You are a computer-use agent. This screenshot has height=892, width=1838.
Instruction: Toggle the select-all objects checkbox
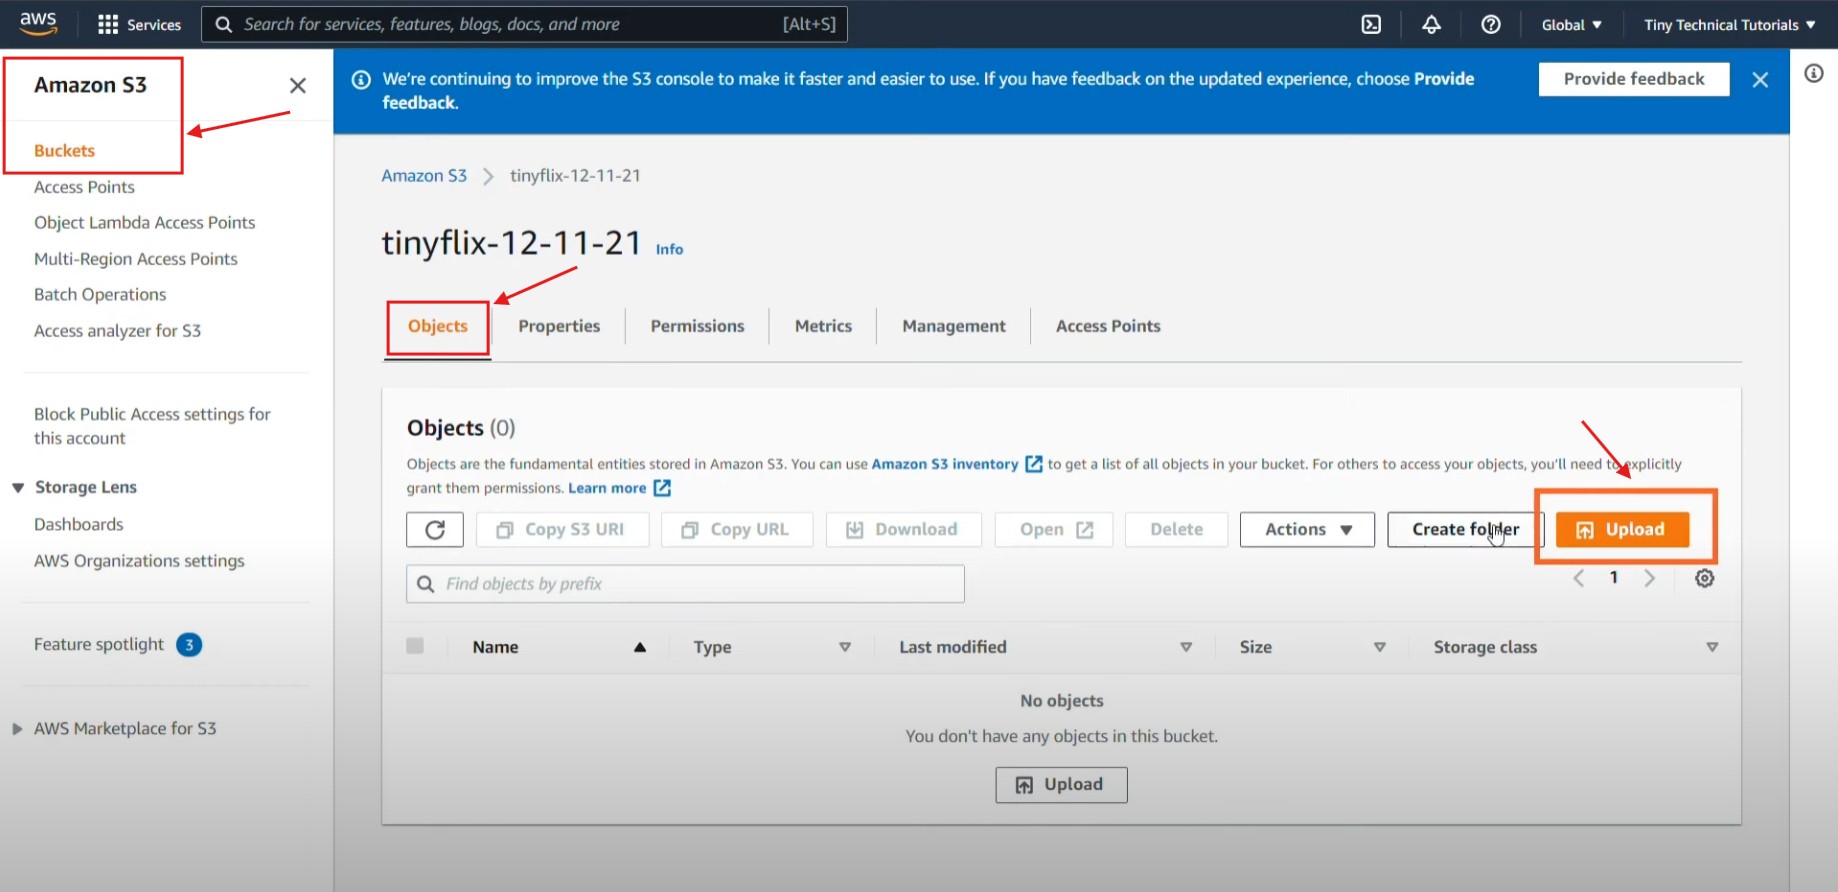click(415, 646)
